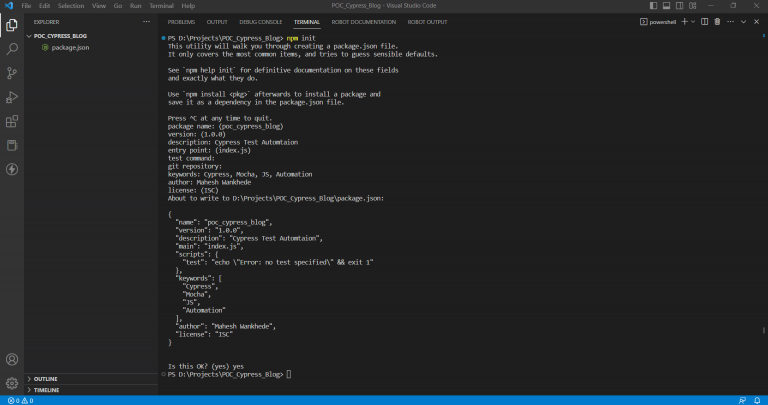
Task: Open the Terminal menu
Action: [x=162, y=6]
